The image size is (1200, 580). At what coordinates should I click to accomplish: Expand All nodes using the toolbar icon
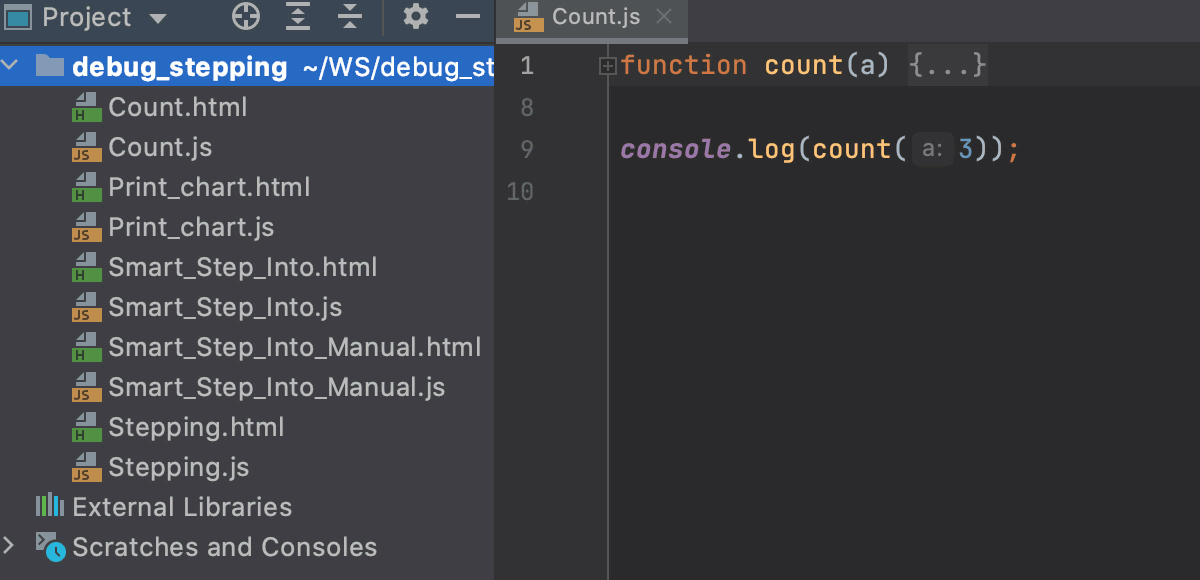pyautogui.click(x=297, y=17)
